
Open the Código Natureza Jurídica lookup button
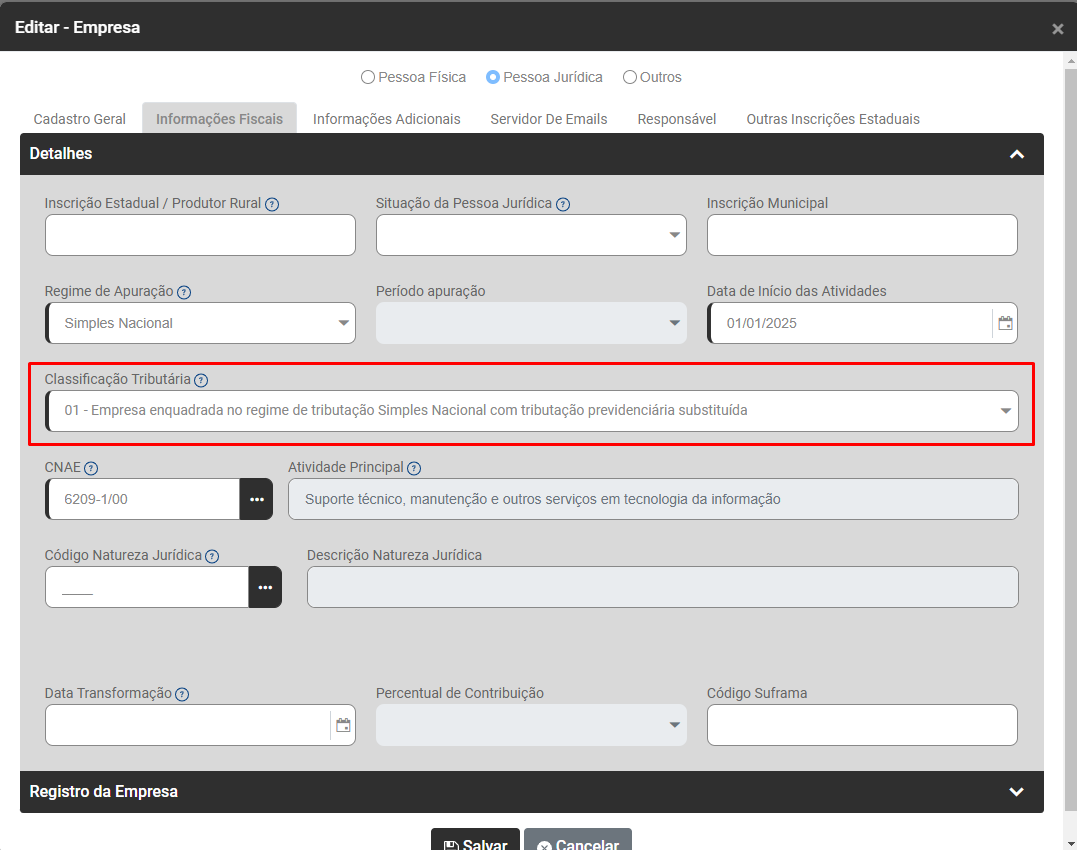coord(265,587)
